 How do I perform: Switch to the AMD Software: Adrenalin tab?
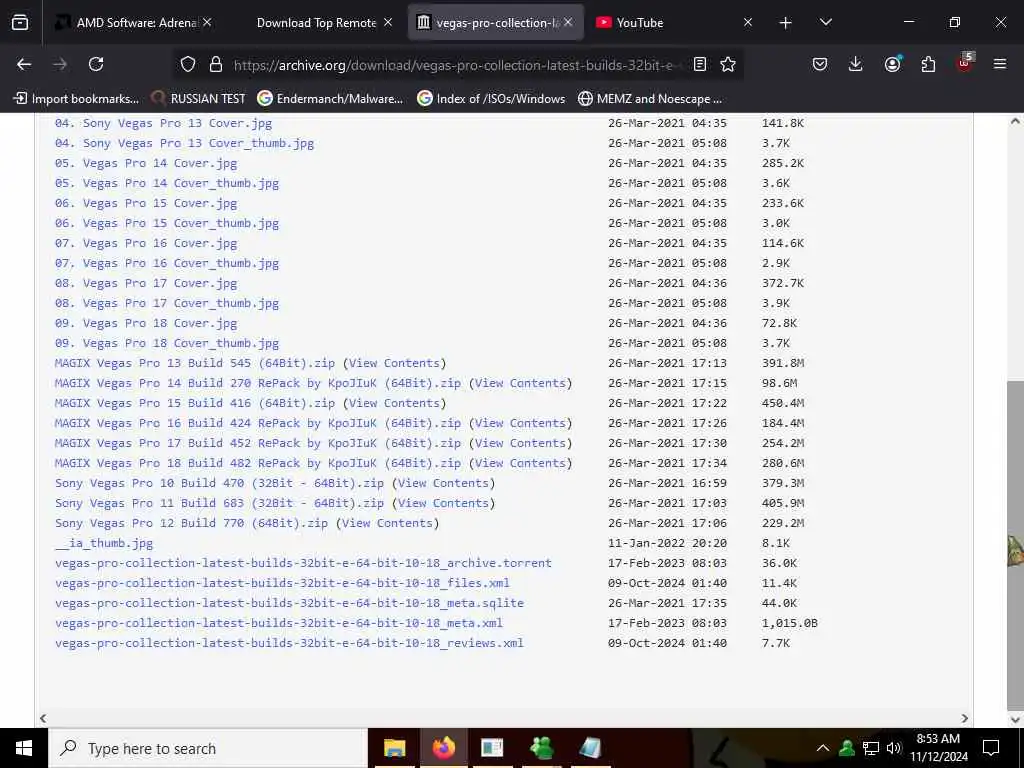(134, 22)
